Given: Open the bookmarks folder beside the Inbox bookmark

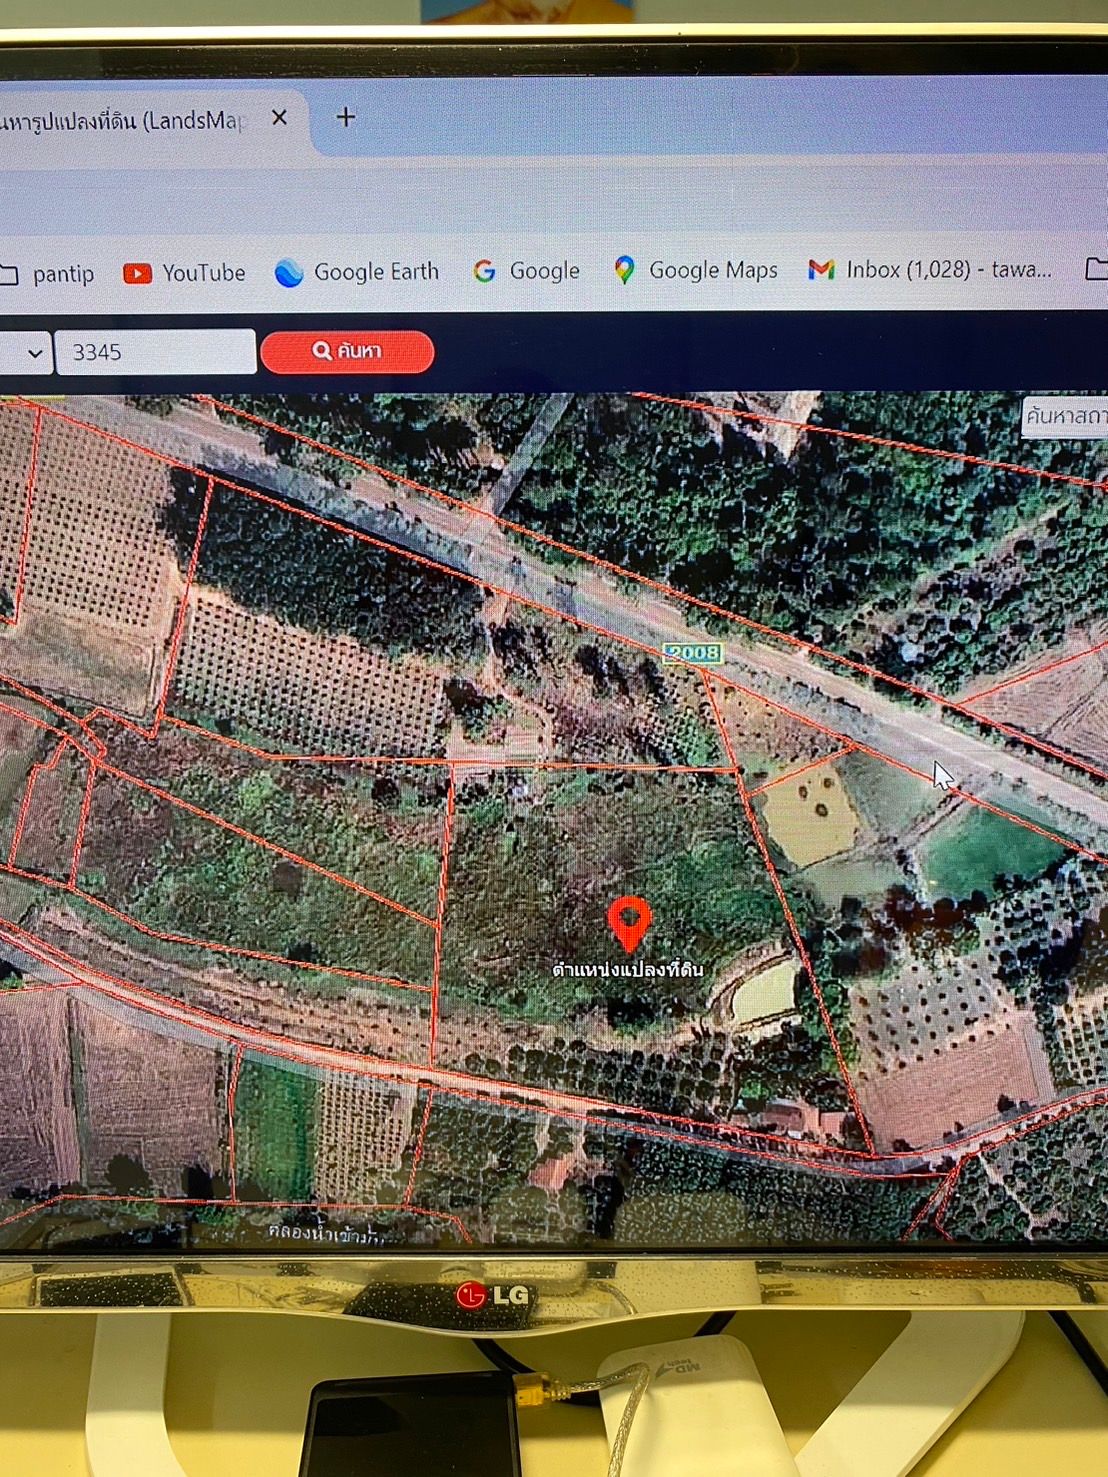Looking at the screenshot, I should 1096,268.
